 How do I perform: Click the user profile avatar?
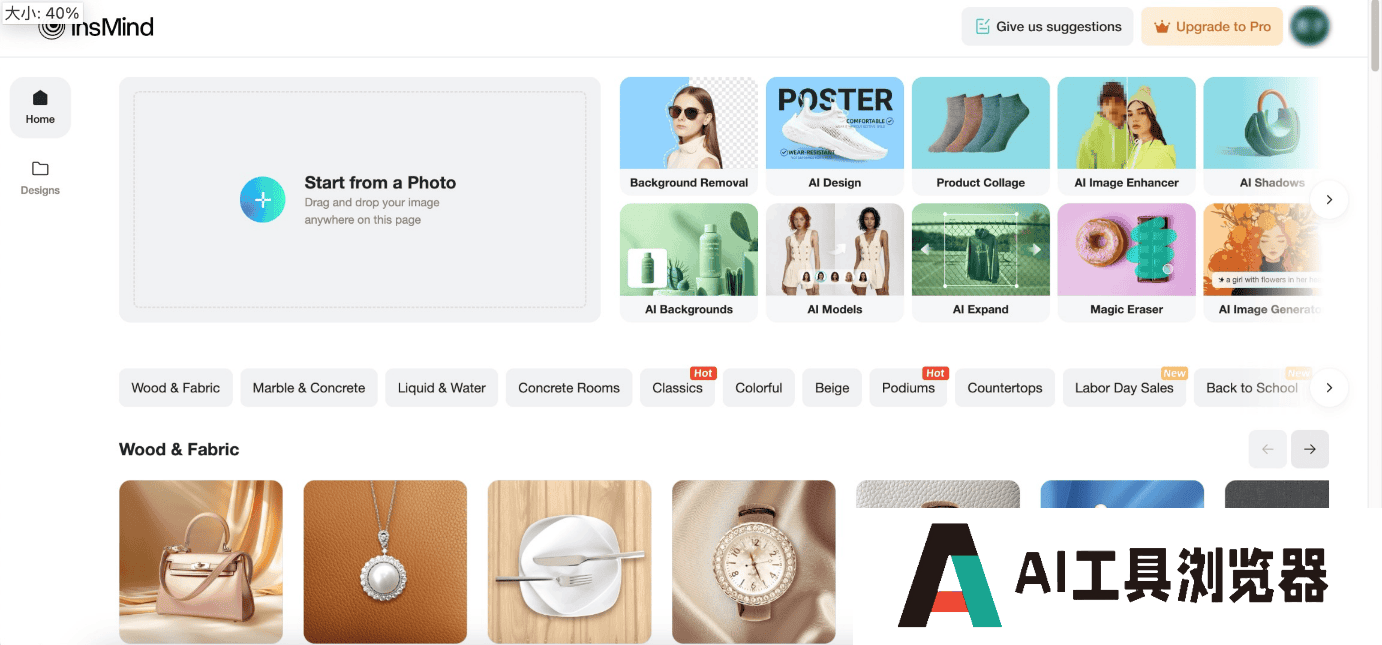(x=1309, y=27)
